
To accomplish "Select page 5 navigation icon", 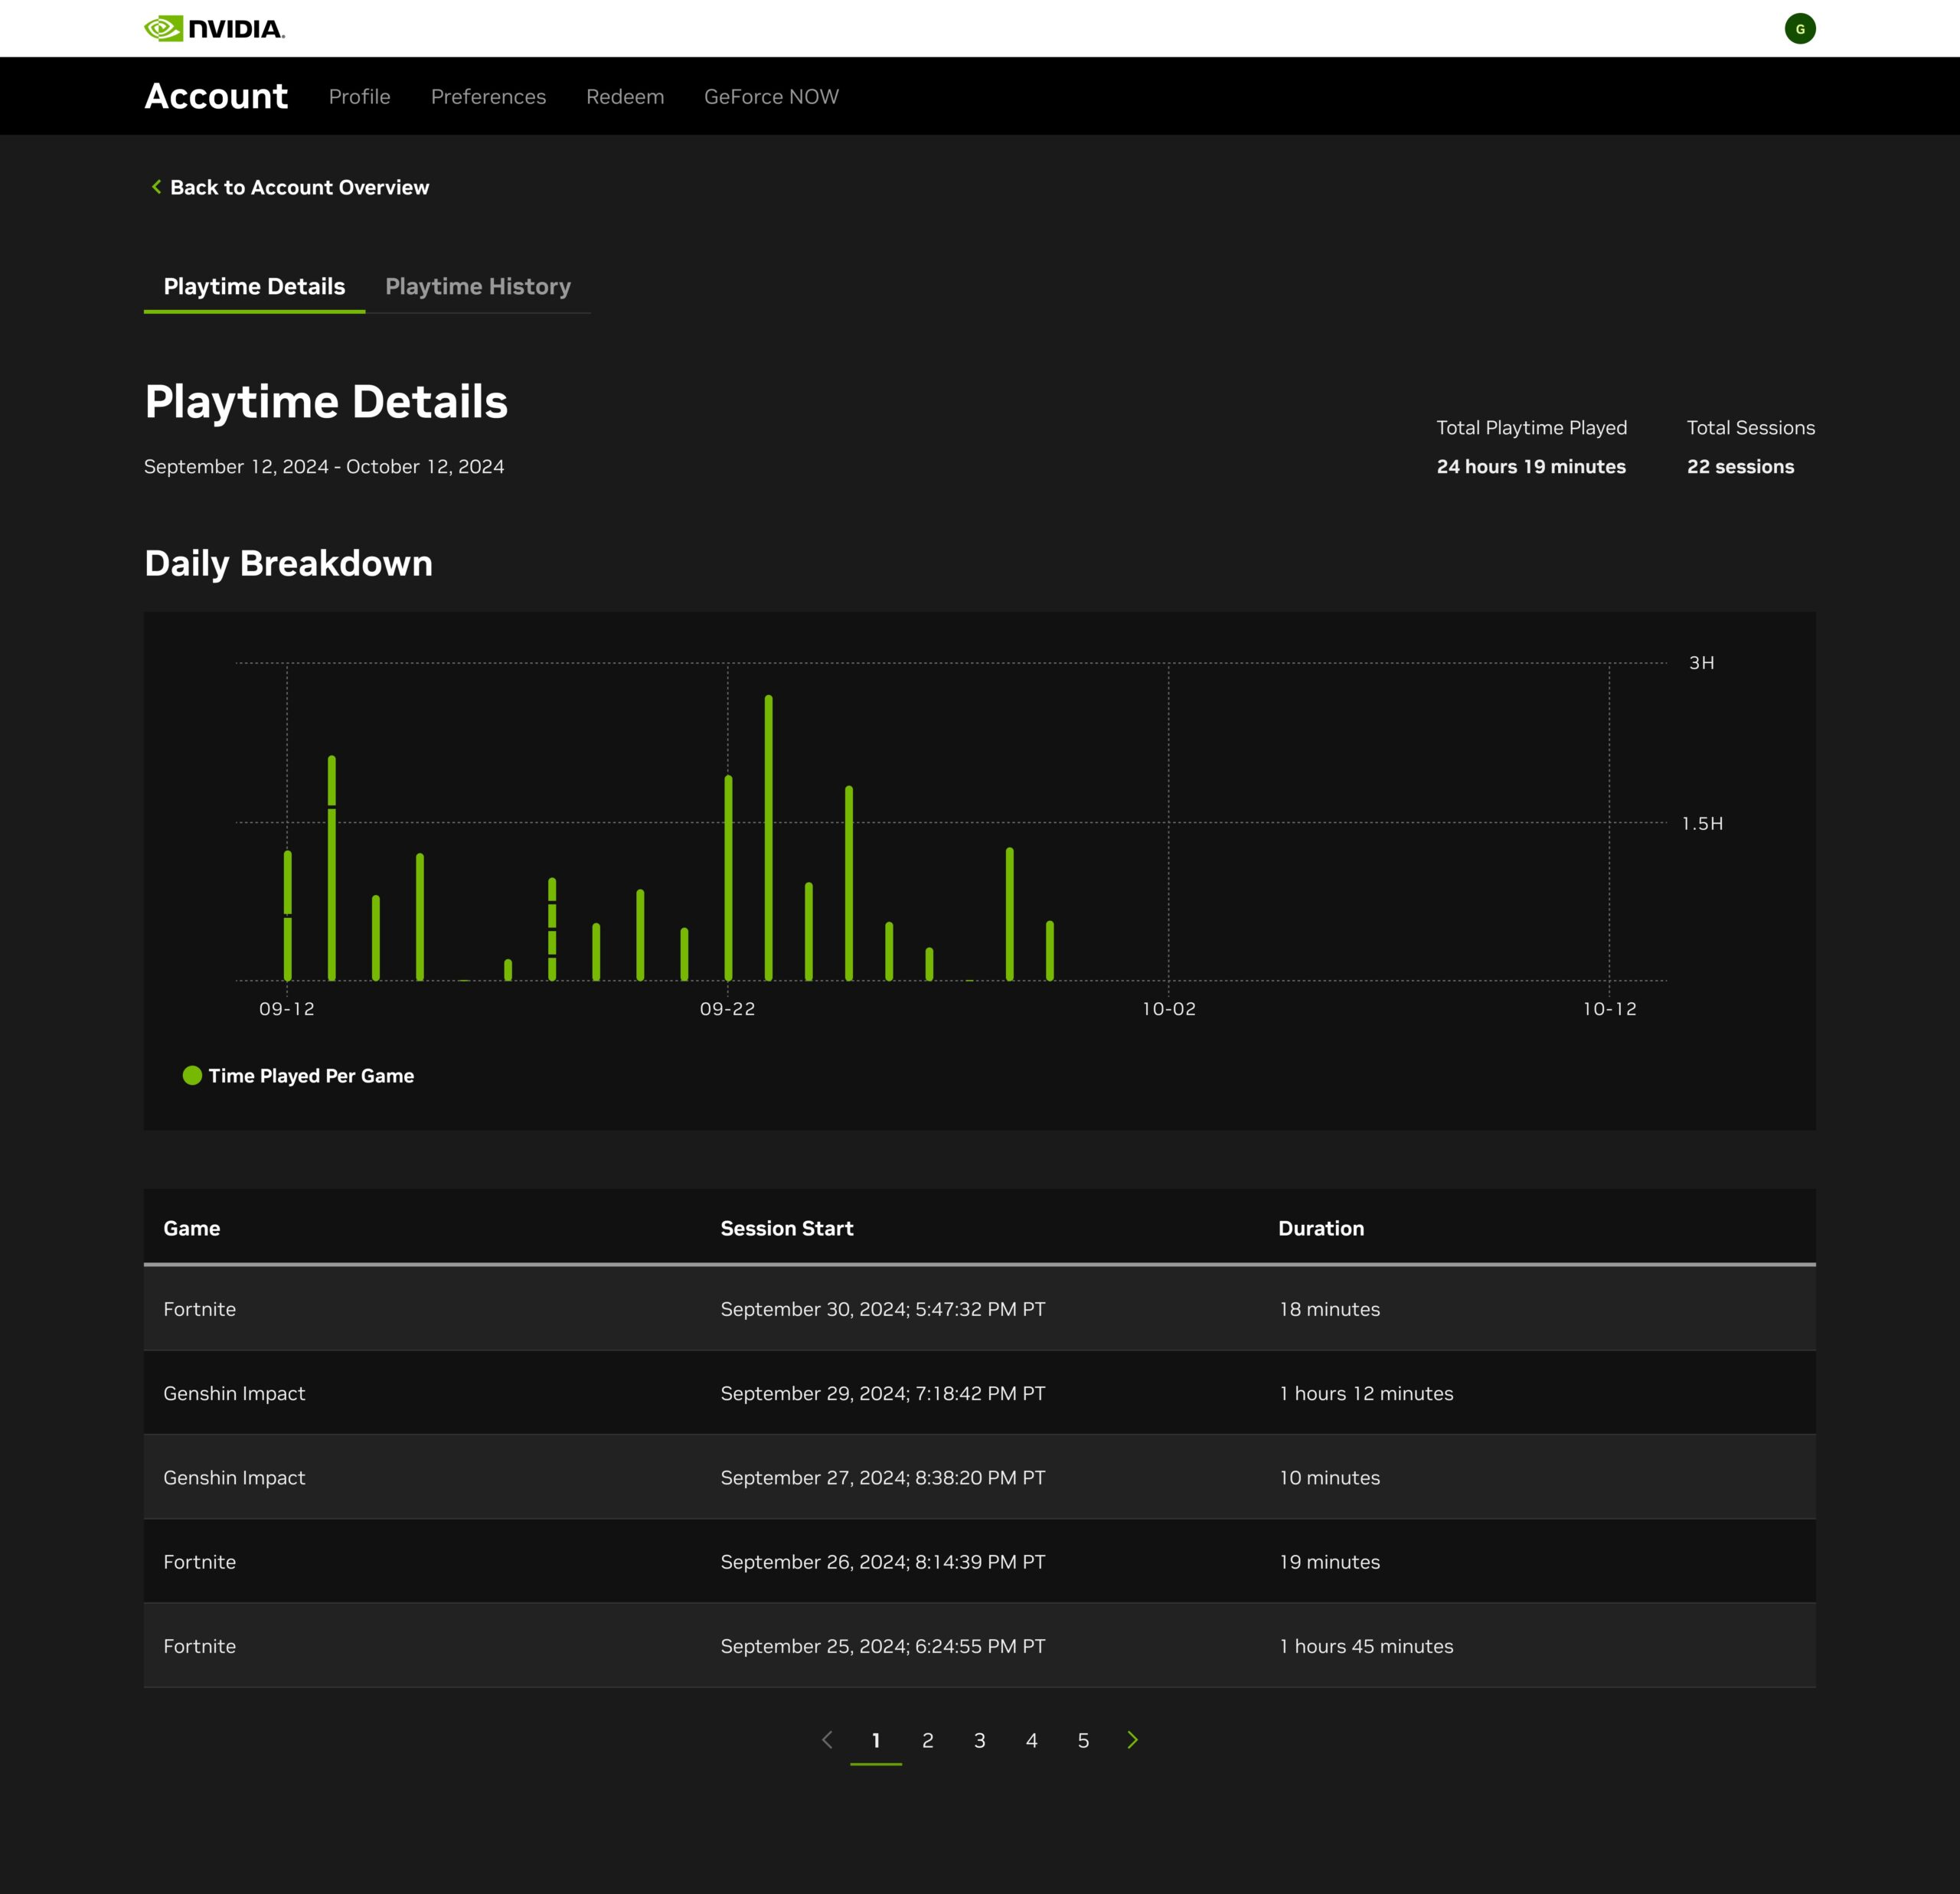I will (x=1082, y=1740).
